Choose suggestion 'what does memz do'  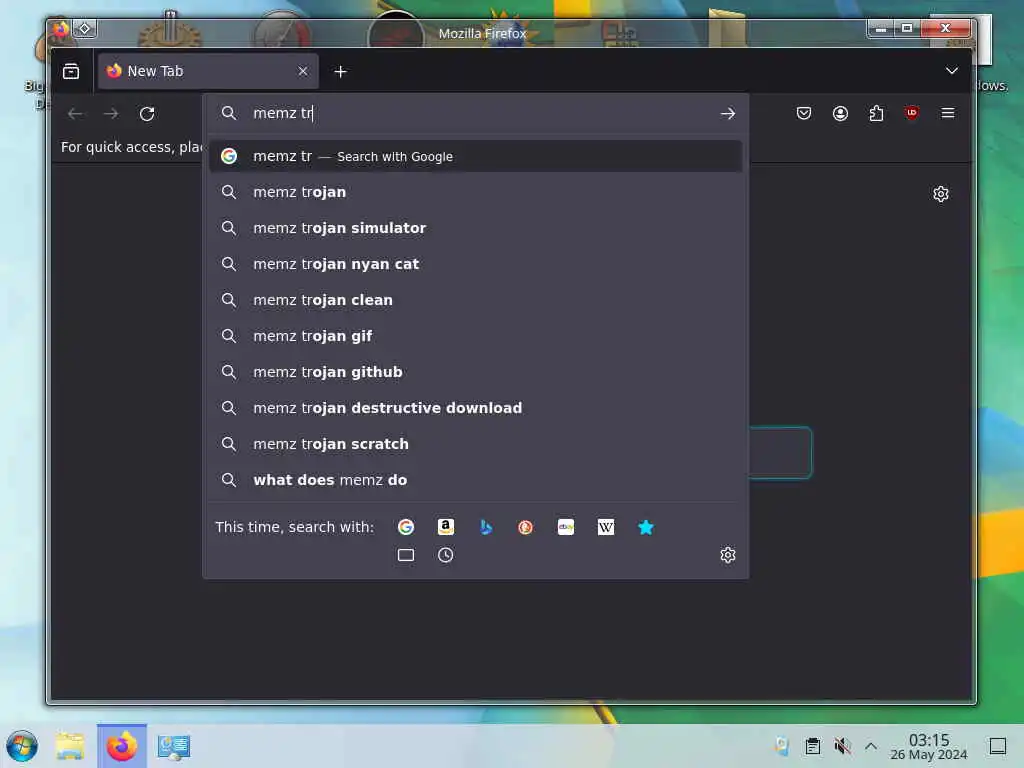coord(475,479)
